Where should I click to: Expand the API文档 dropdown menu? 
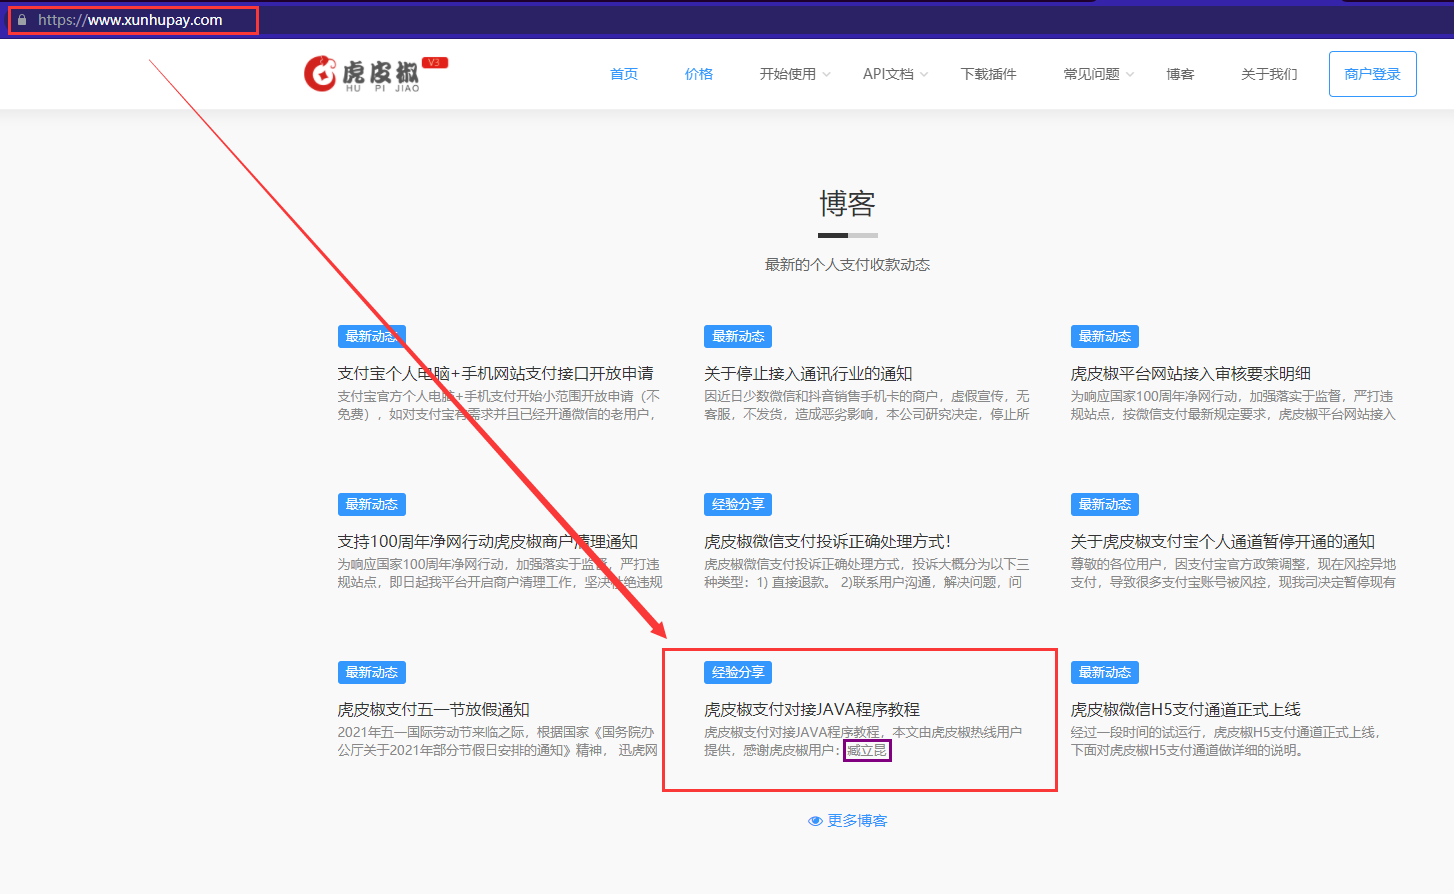[895, 74]
